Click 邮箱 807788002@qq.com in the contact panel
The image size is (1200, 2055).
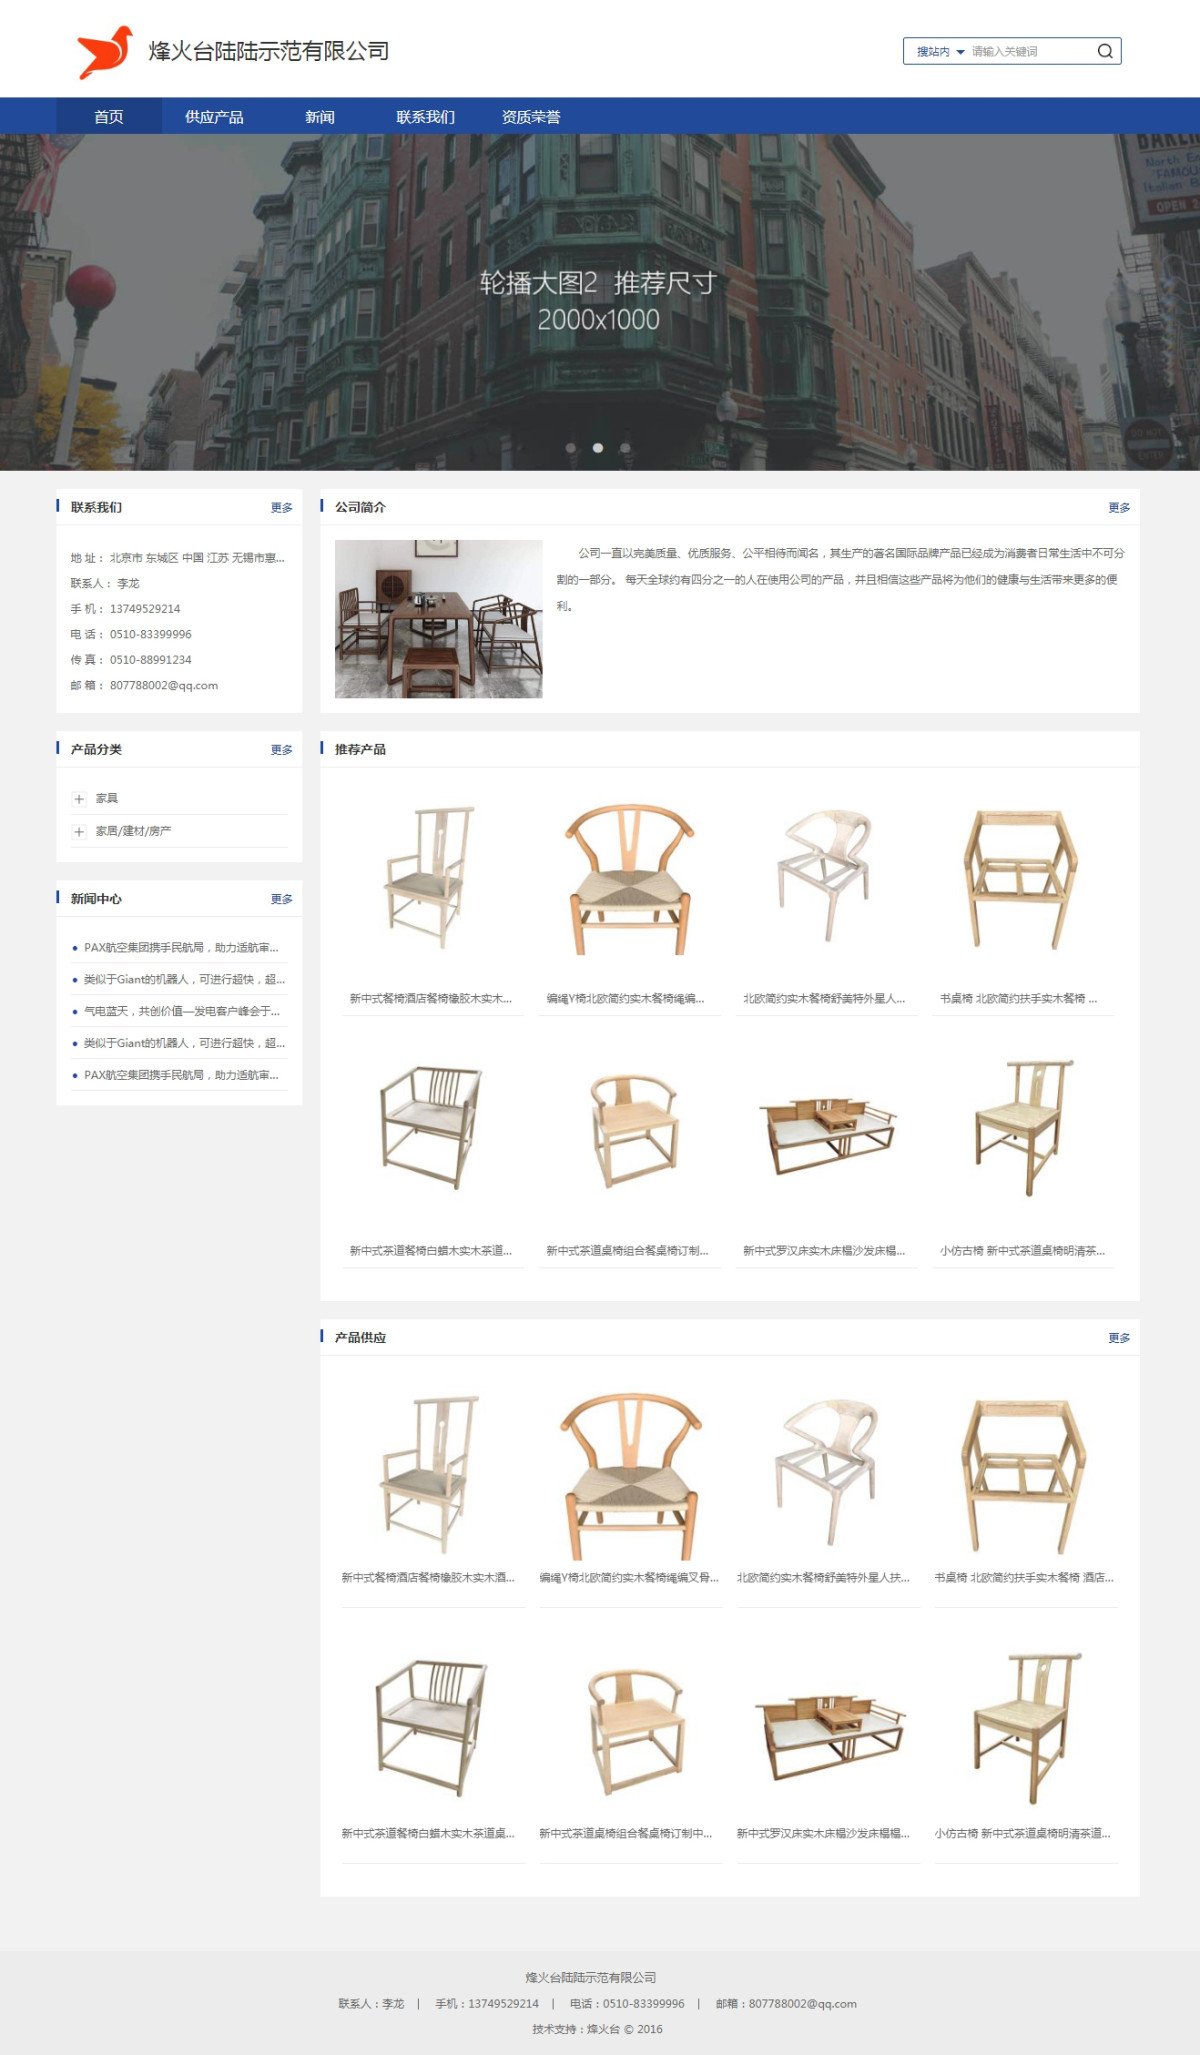144,685
